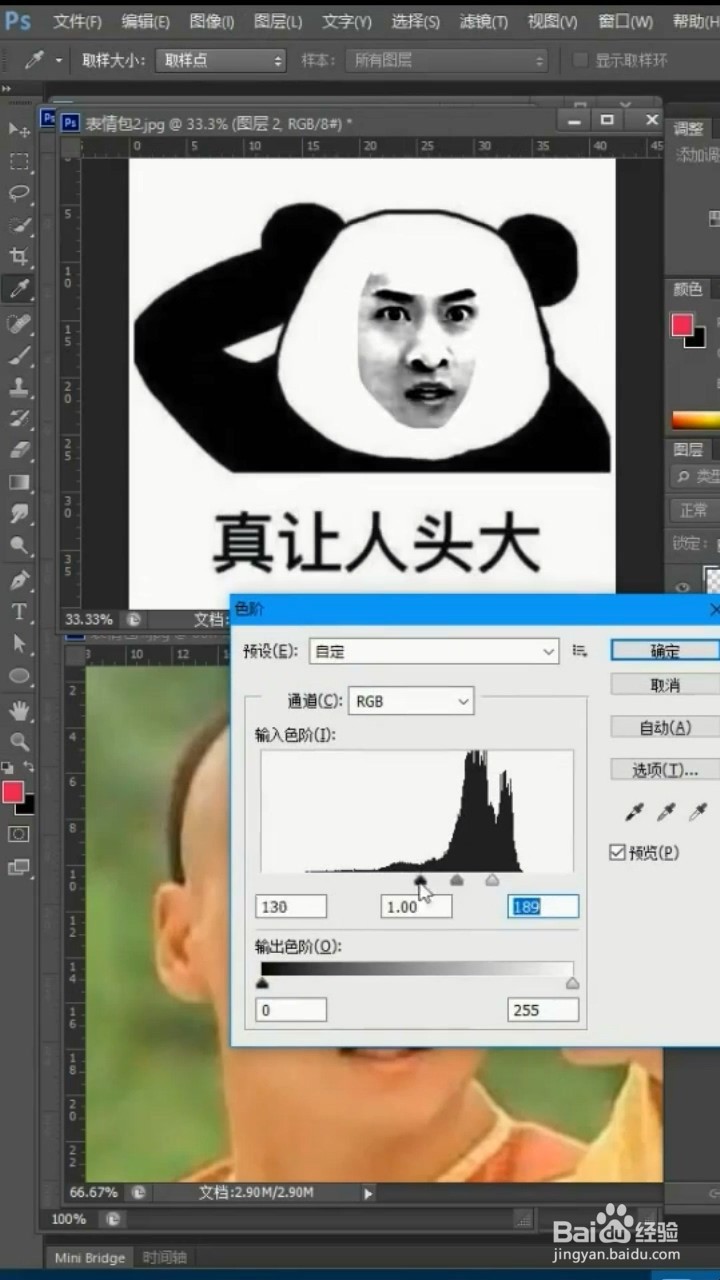The height and width of the screenshot is (1280, 720).
Task: Click the input shadows black slider handle
Action: click(421, 880)
